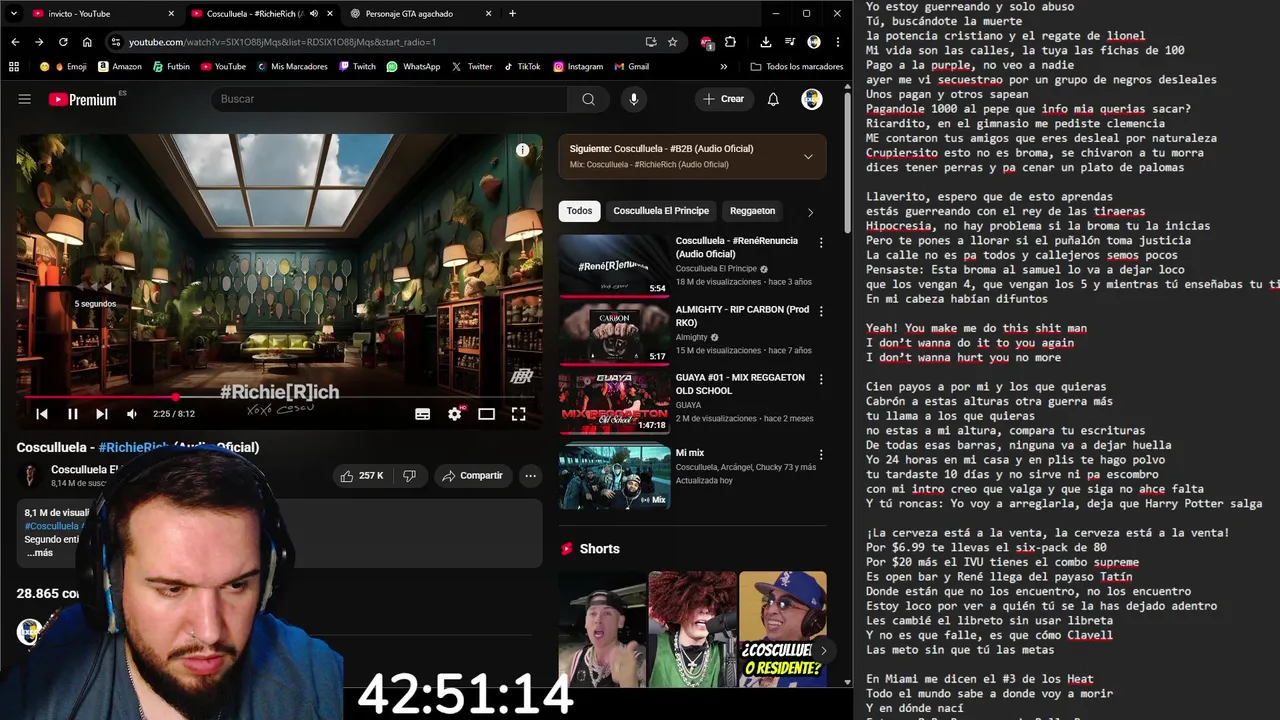The height and width of the screenshot is (720, 1280).
Task: Skip to next video in player
Action: tap(102, 414)
